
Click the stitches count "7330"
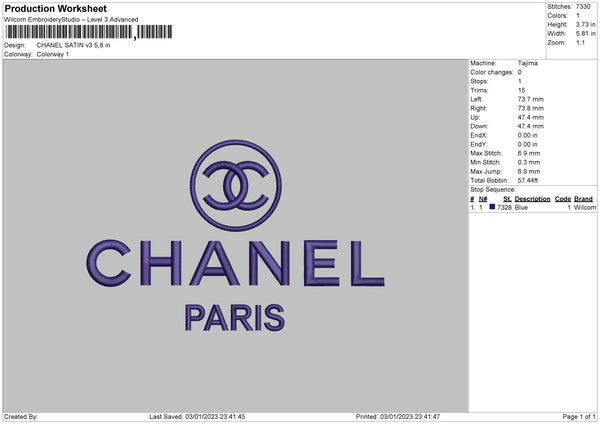583,7
